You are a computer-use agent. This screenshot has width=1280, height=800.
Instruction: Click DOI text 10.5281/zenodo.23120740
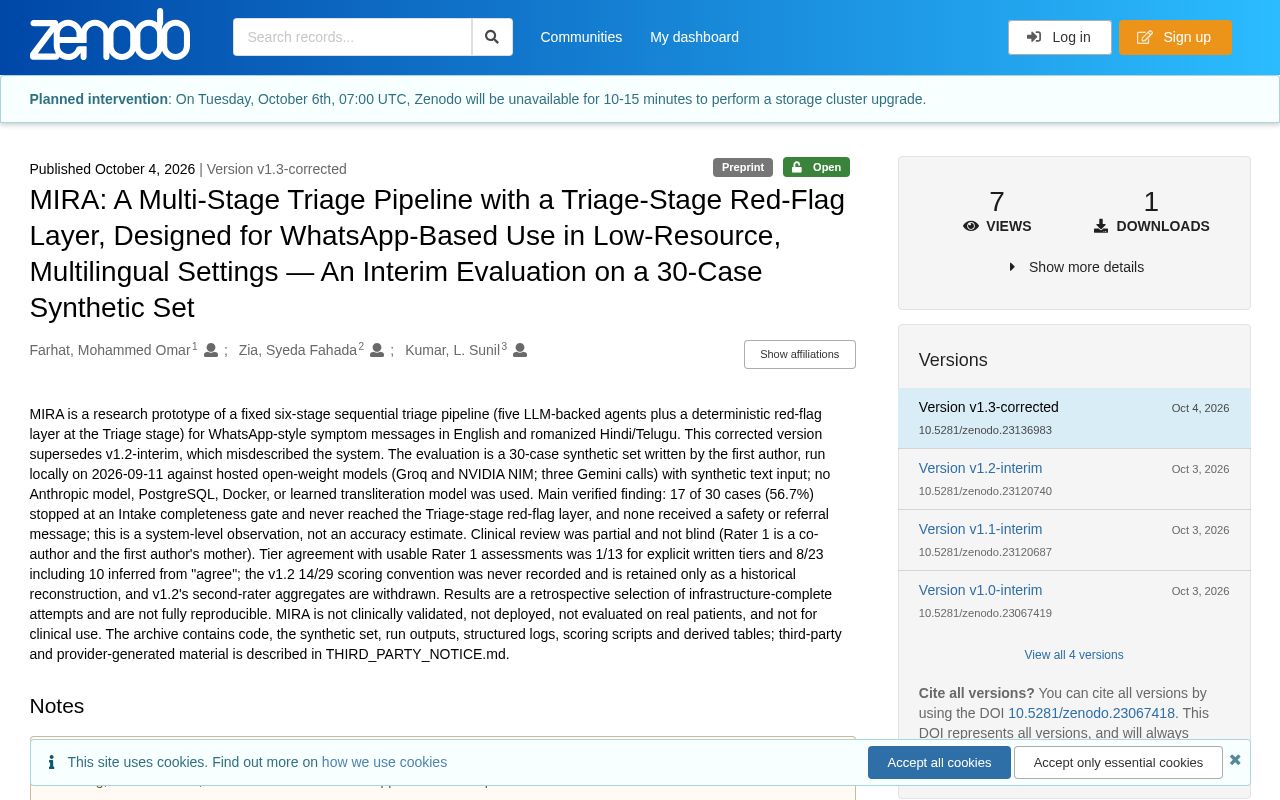pyautogui.click(x=985, y=491)
